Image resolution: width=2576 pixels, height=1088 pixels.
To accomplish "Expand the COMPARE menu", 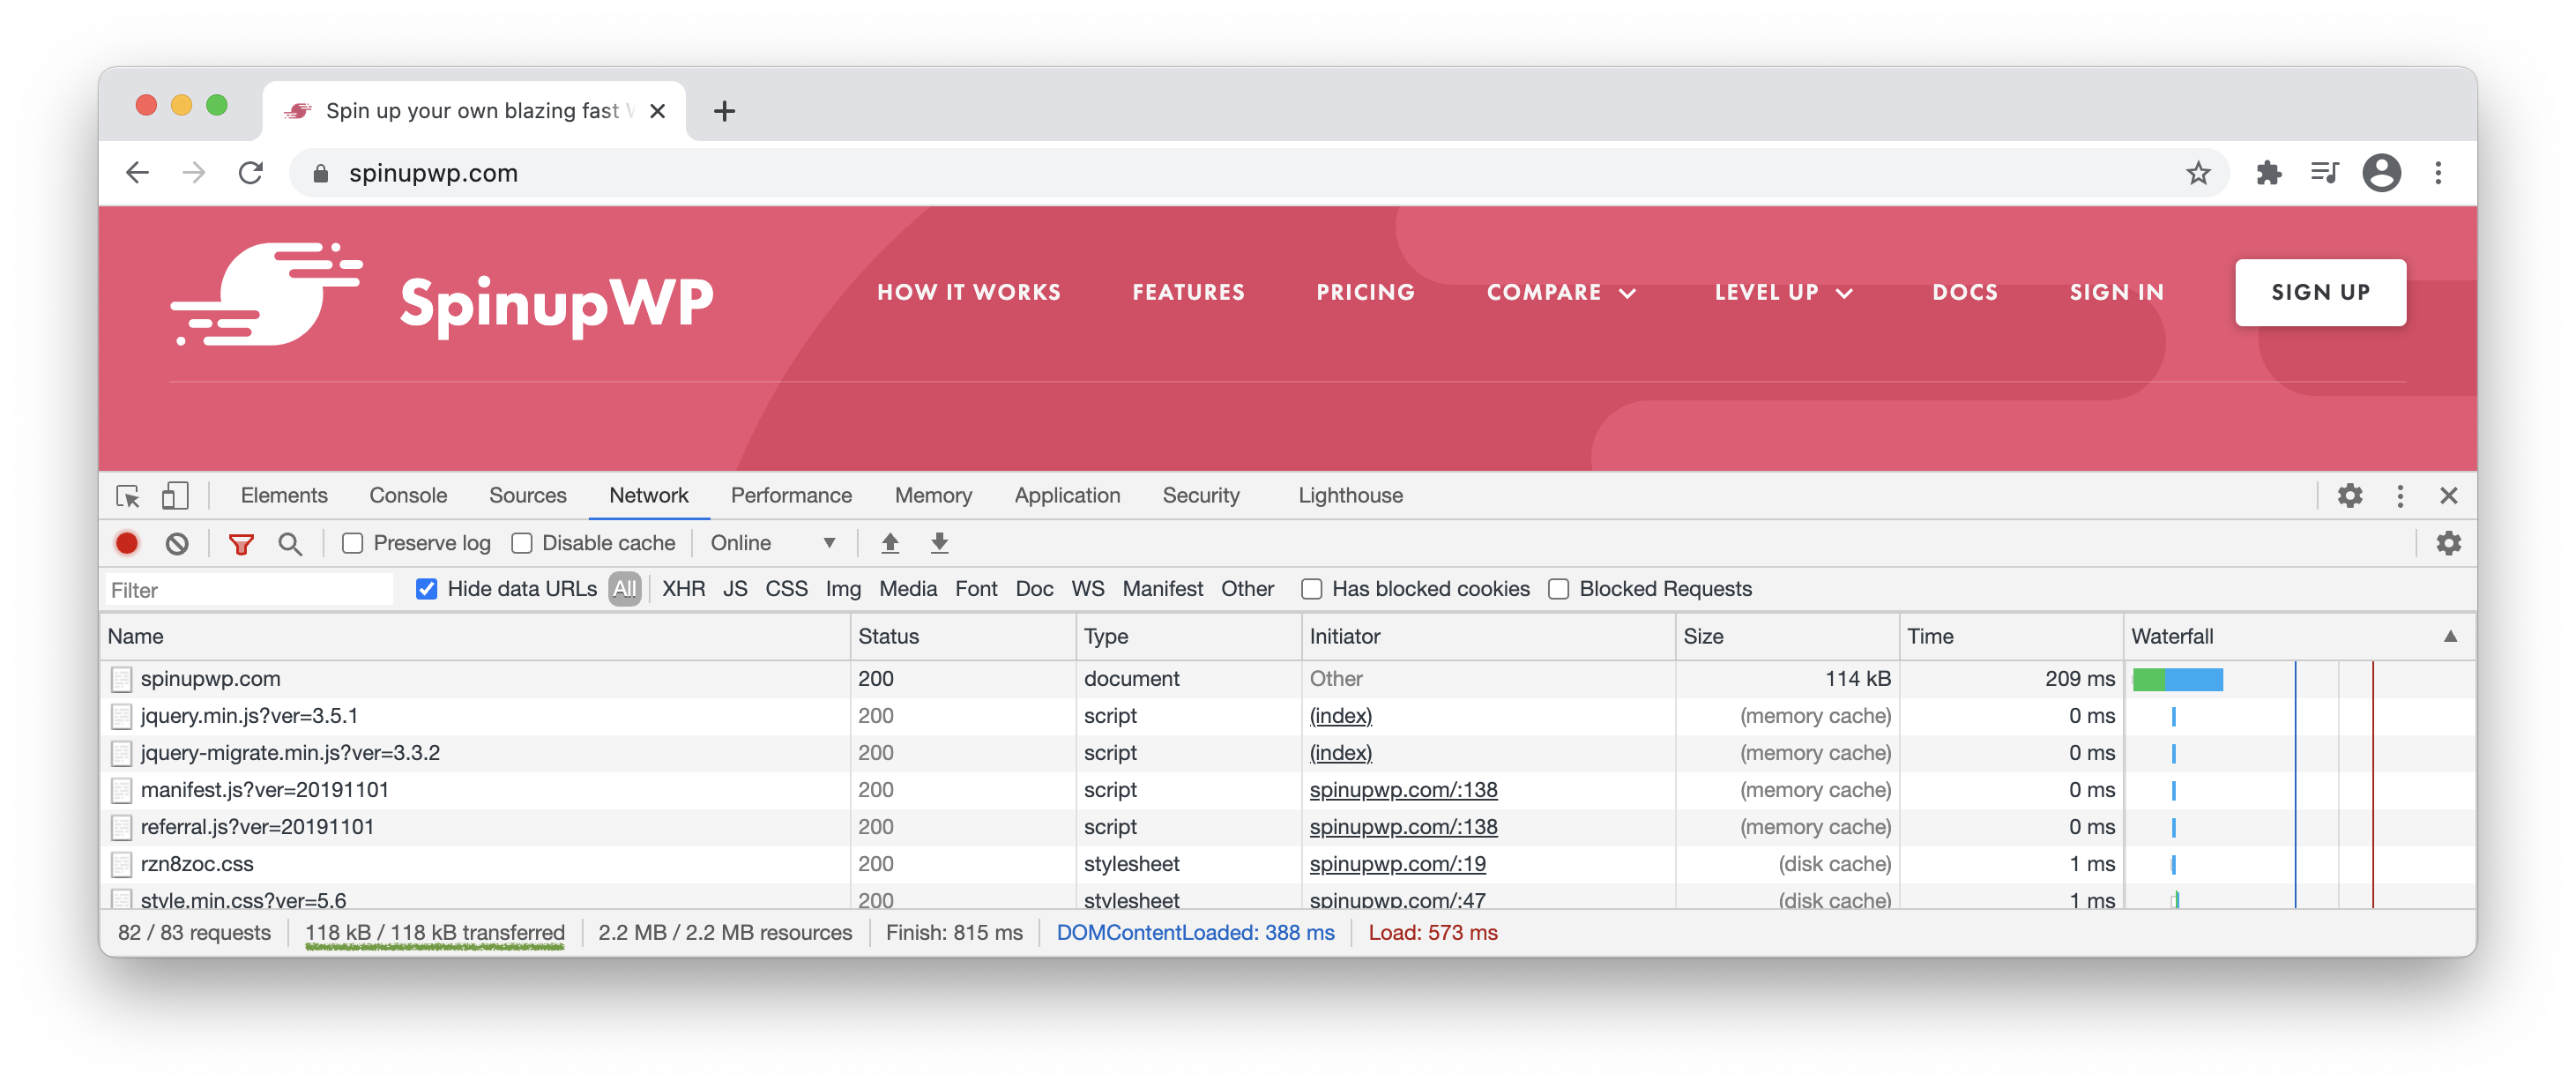I will pyautogui.click(x=1561, y=292).
